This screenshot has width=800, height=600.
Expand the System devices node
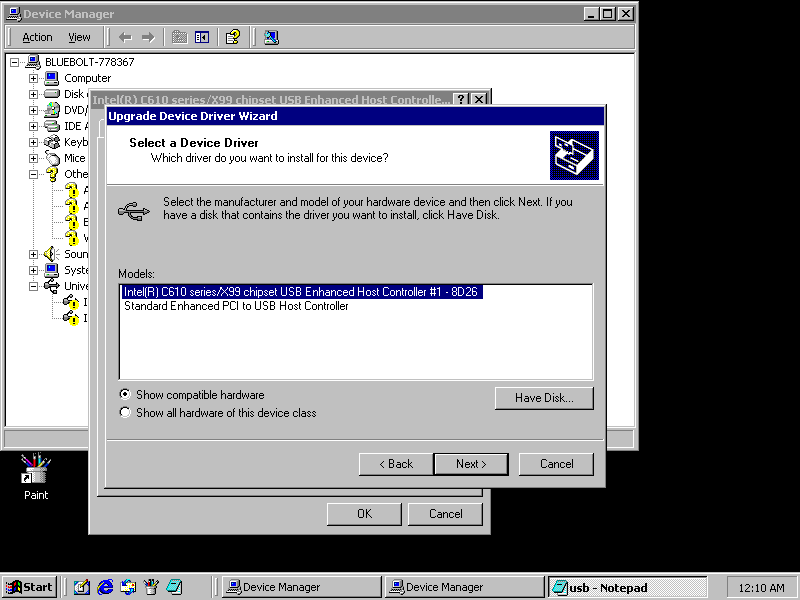coord(33,270)
